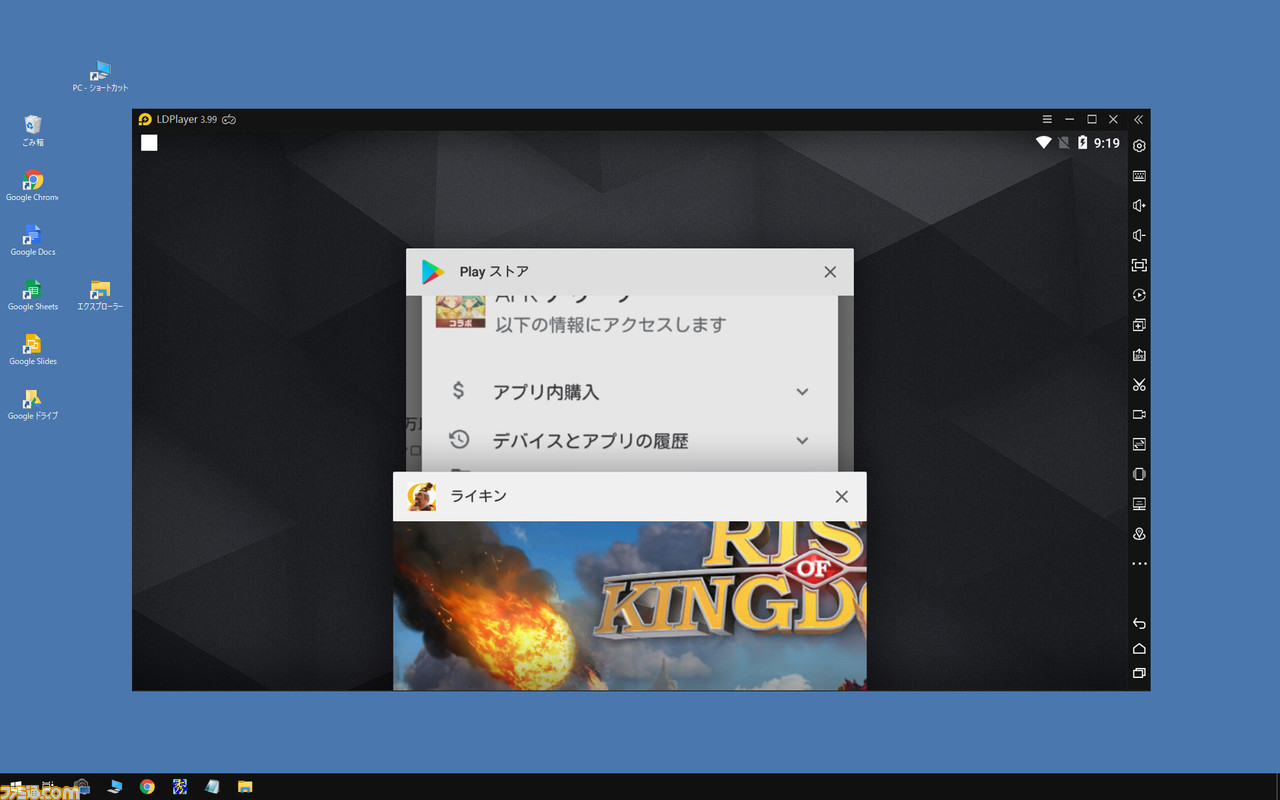The height and width of the screenshot is (800, 1280).
Task: Tap Android home button in sidebar
Action: coord(1139,648)
